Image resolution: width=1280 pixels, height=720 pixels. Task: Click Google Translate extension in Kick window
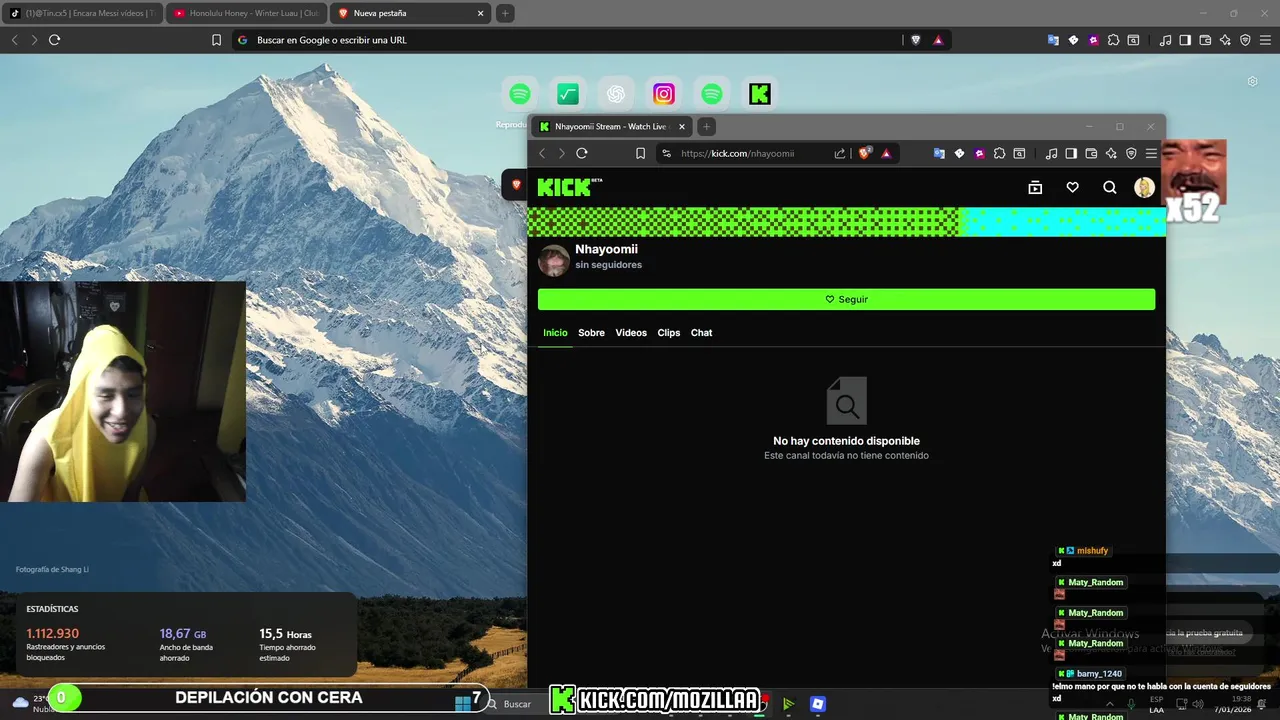tap(939, 153)
